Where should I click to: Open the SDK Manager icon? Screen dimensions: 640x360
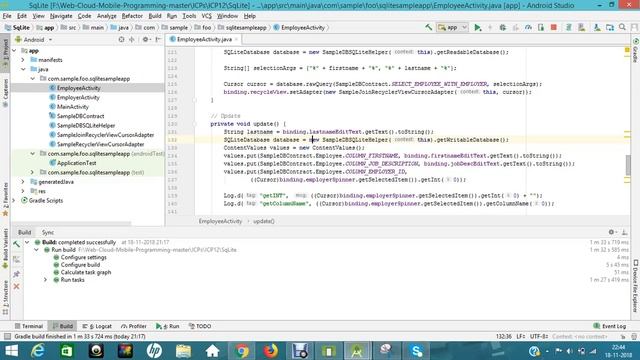597,27
